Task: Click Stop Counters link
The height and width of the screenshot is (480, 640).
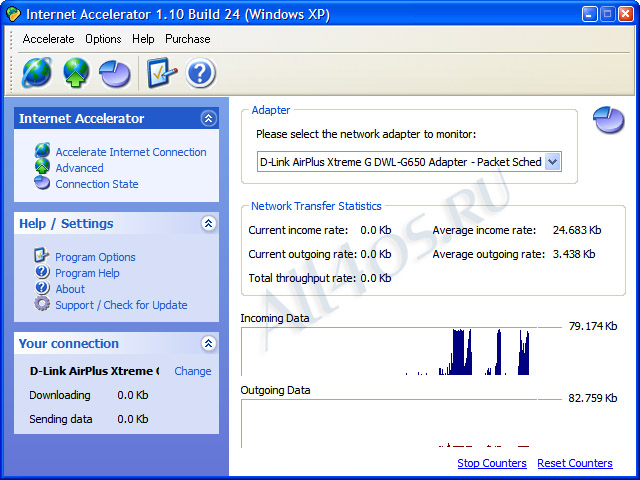Action: tap(492, 463)
